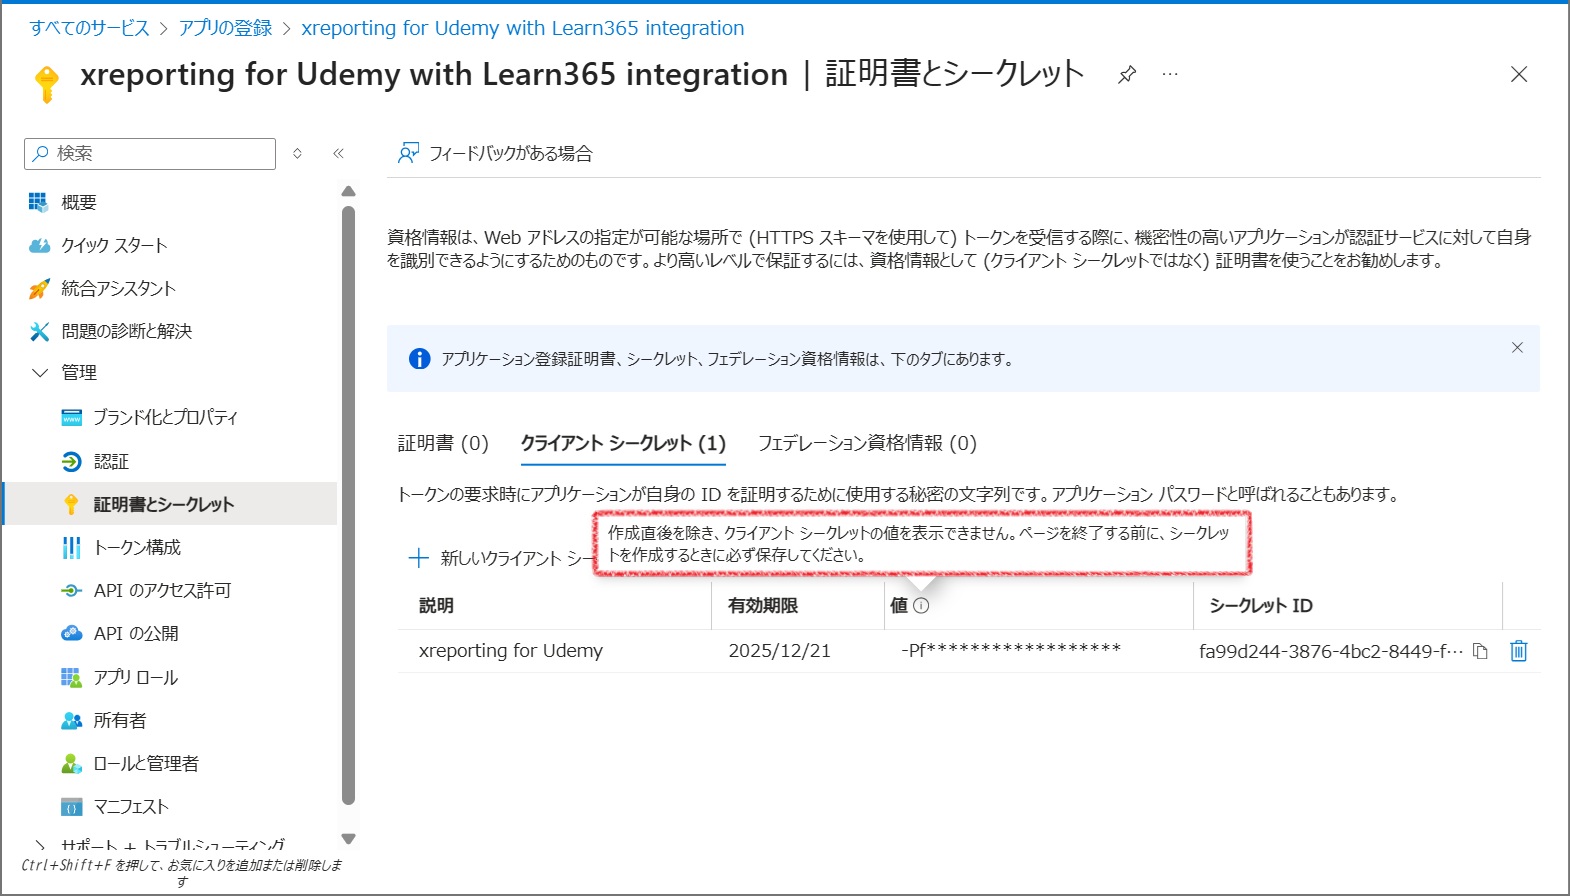Click the sidebar vertical scrollbar thumb
The width and height of the screenshot is (1570, 896).
click(348, 505)
